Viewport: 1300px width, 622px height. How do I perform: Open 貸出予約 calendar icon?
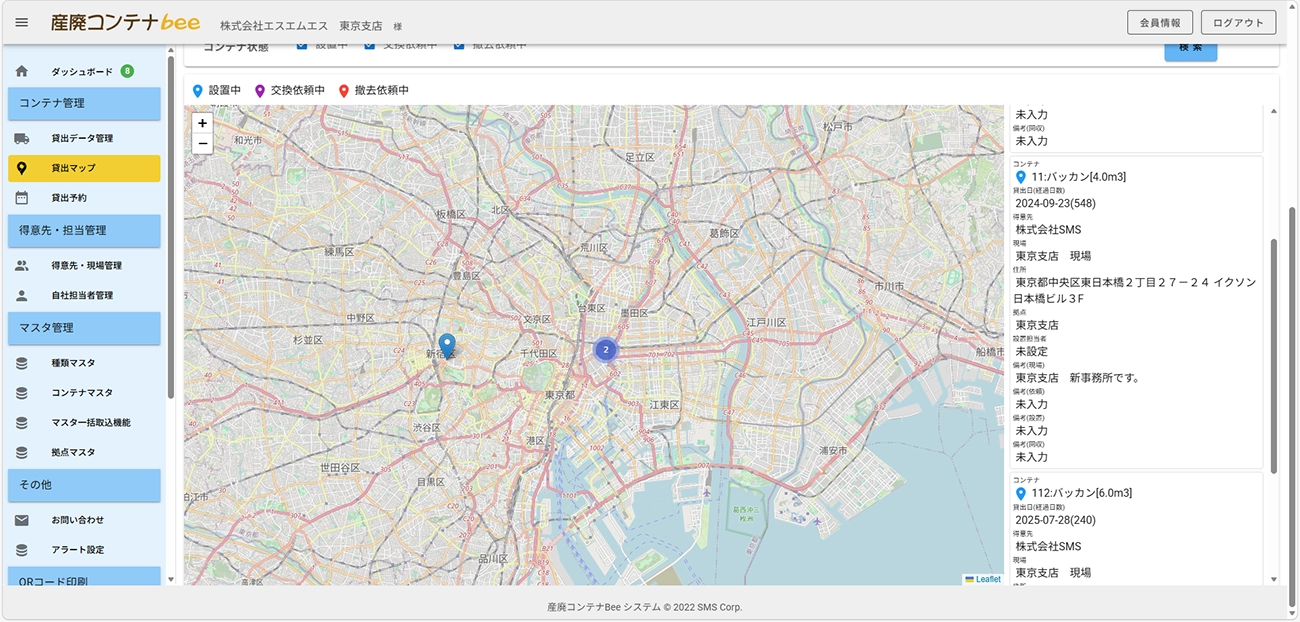[x=22, y=198]
